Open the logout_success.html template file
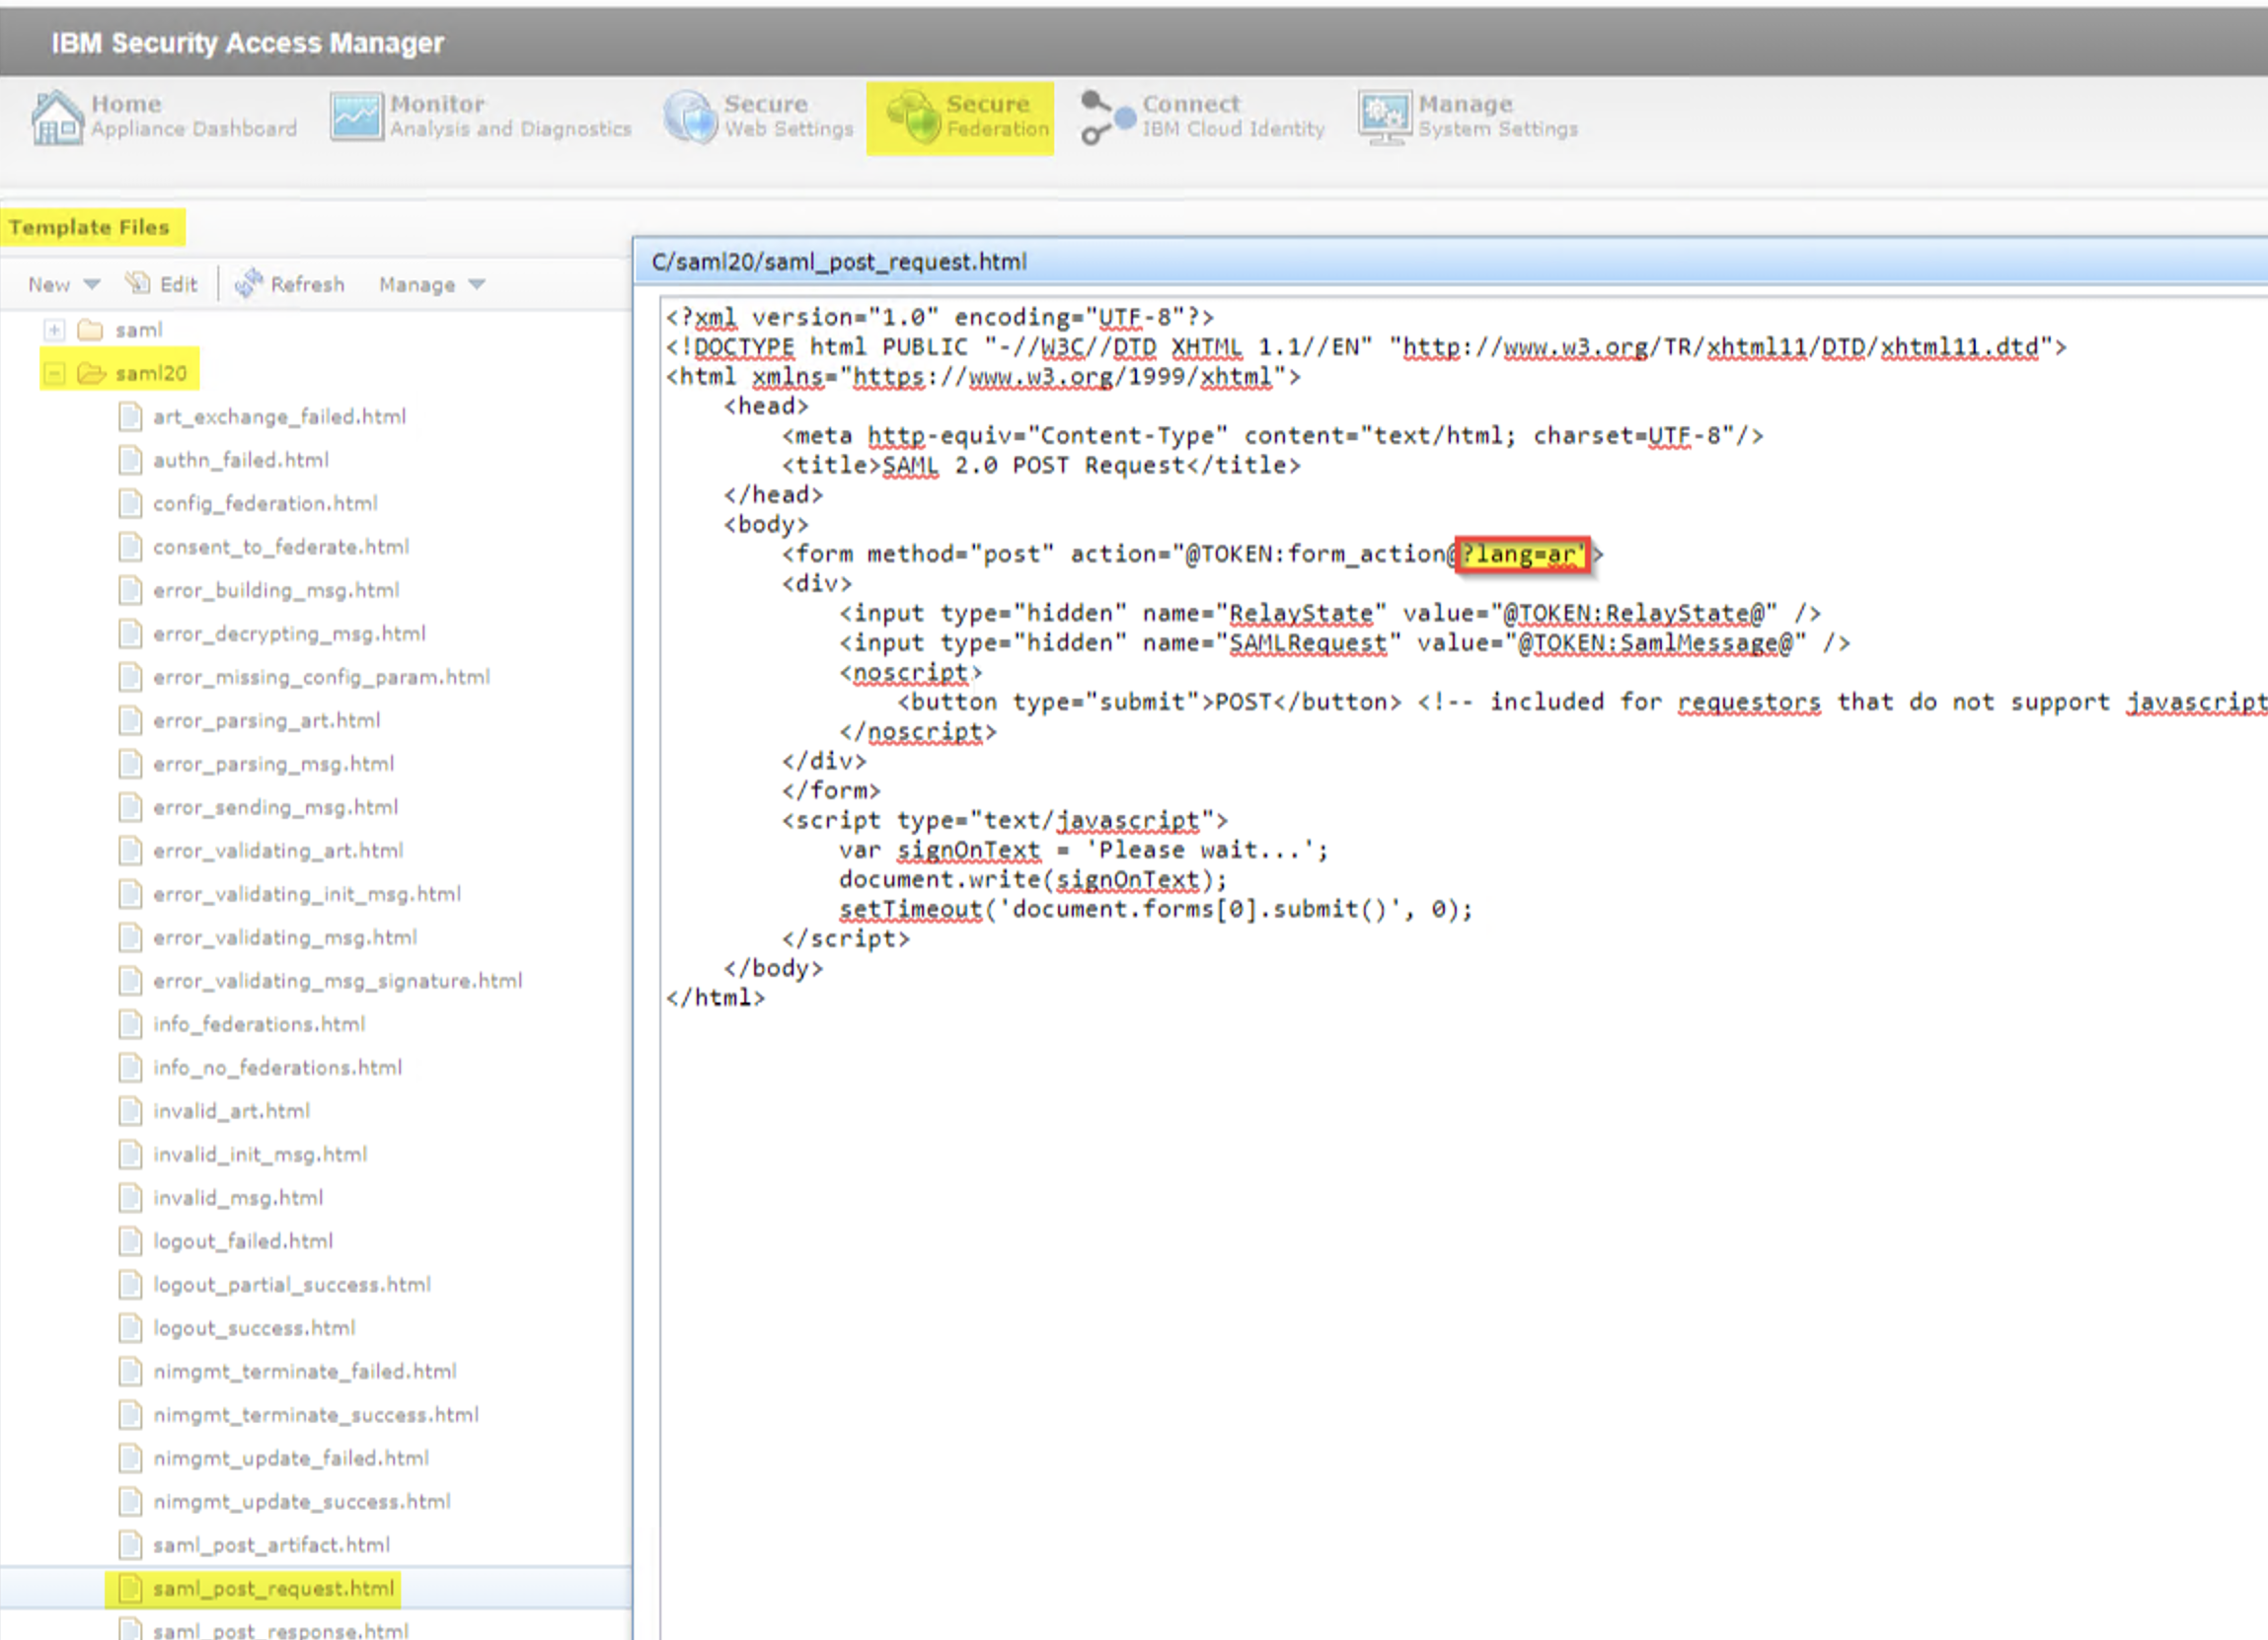 [254, 1328]
